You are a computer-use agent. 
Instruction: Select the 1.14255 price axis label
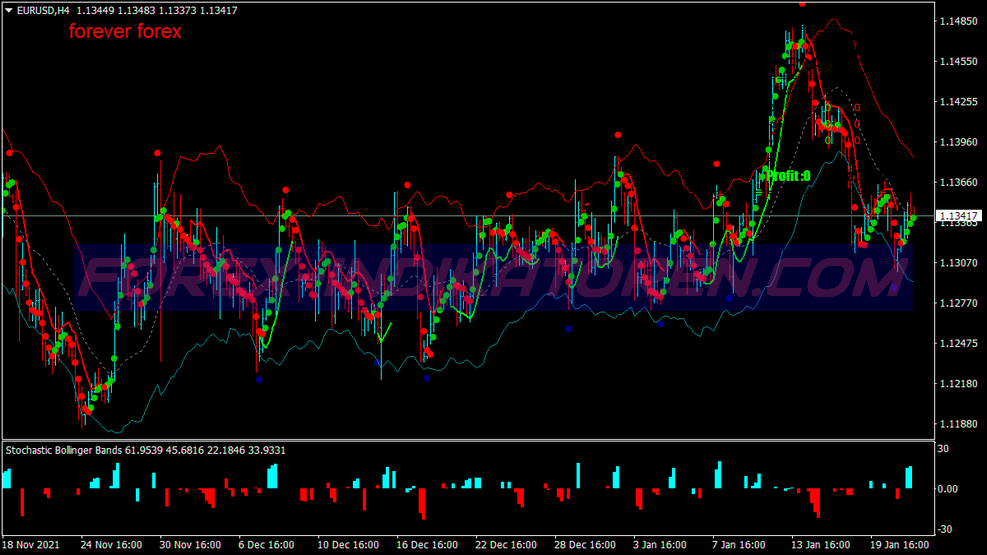point(958,102)
